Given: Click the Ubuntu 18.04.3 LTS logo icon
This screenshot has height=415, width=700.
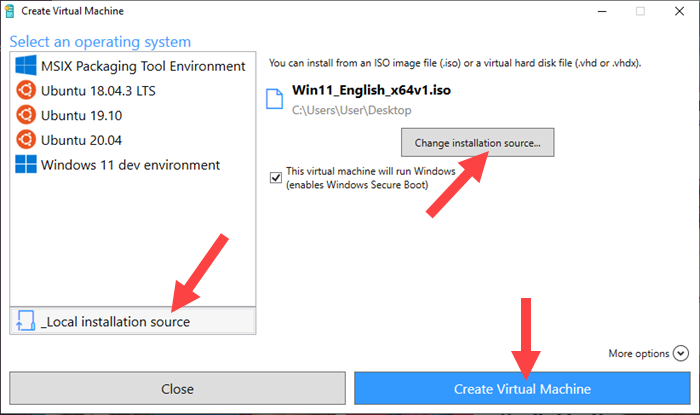Looking at the screenshot, I should [26, 90].
